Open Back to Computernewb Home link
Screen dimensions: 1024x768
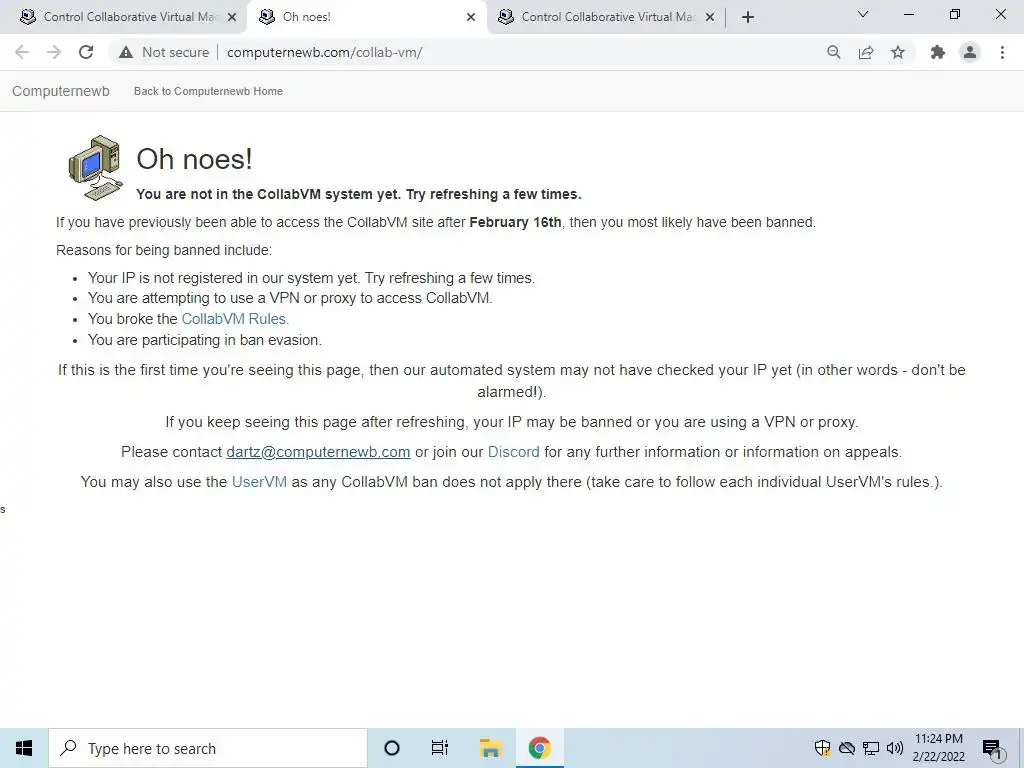(208, 91)
